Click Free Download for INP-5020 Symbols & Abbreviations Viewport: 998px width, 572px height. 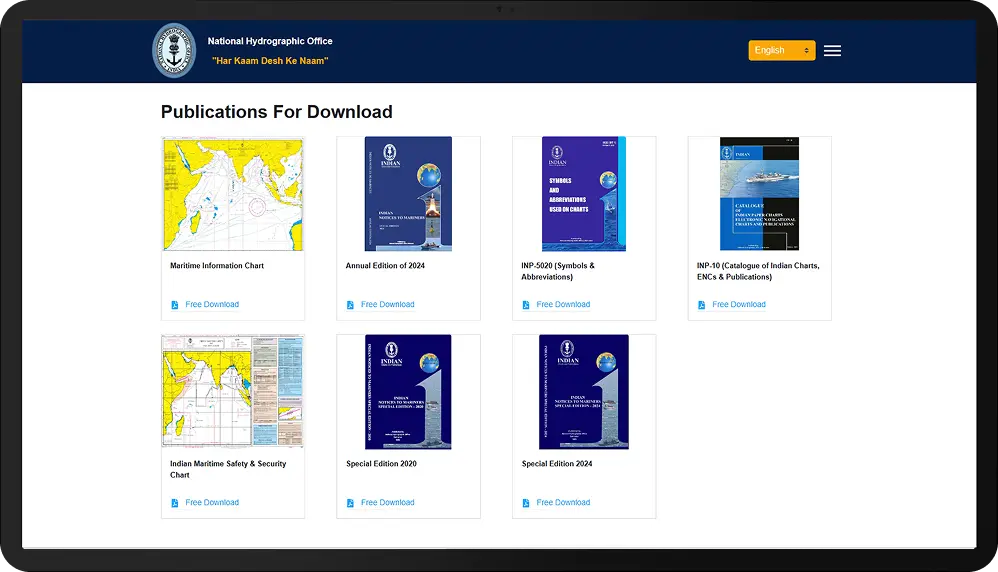[563, 305]
